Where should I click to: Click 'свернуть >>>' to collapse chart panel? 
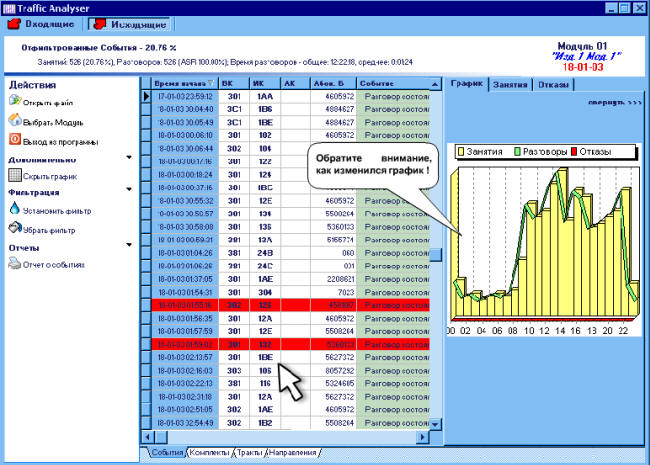[614, 103]
